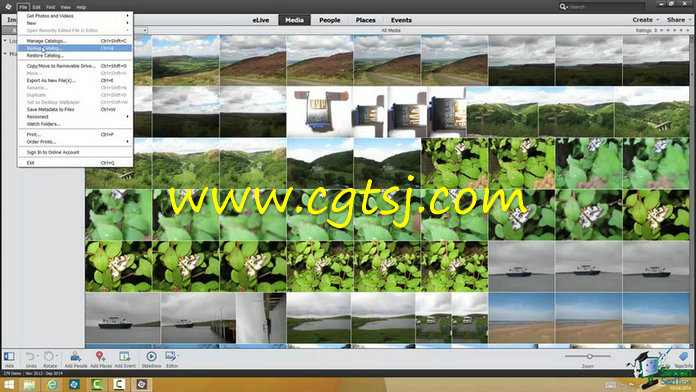Viewport: 696px width, 392px height.
Task: Click in the Search field
Action: click(606, 7)
